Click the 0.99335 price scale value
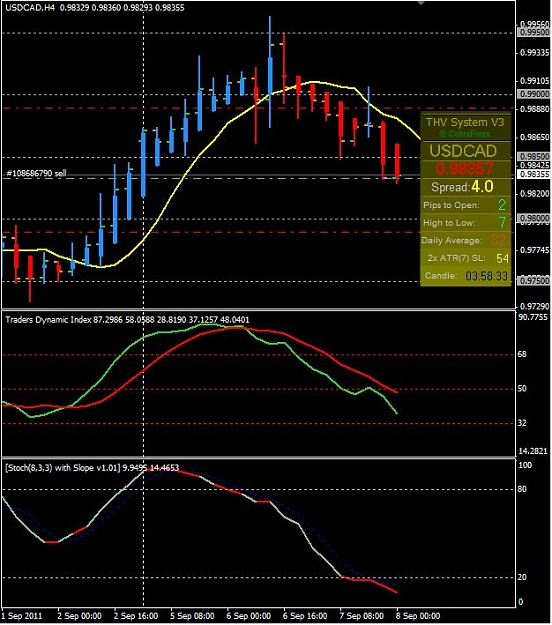 (534, 53)
